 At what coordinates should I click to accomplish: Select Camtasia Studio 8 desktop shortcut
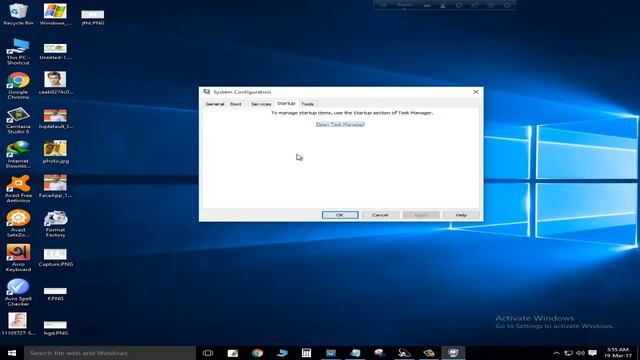coord(18,120)
